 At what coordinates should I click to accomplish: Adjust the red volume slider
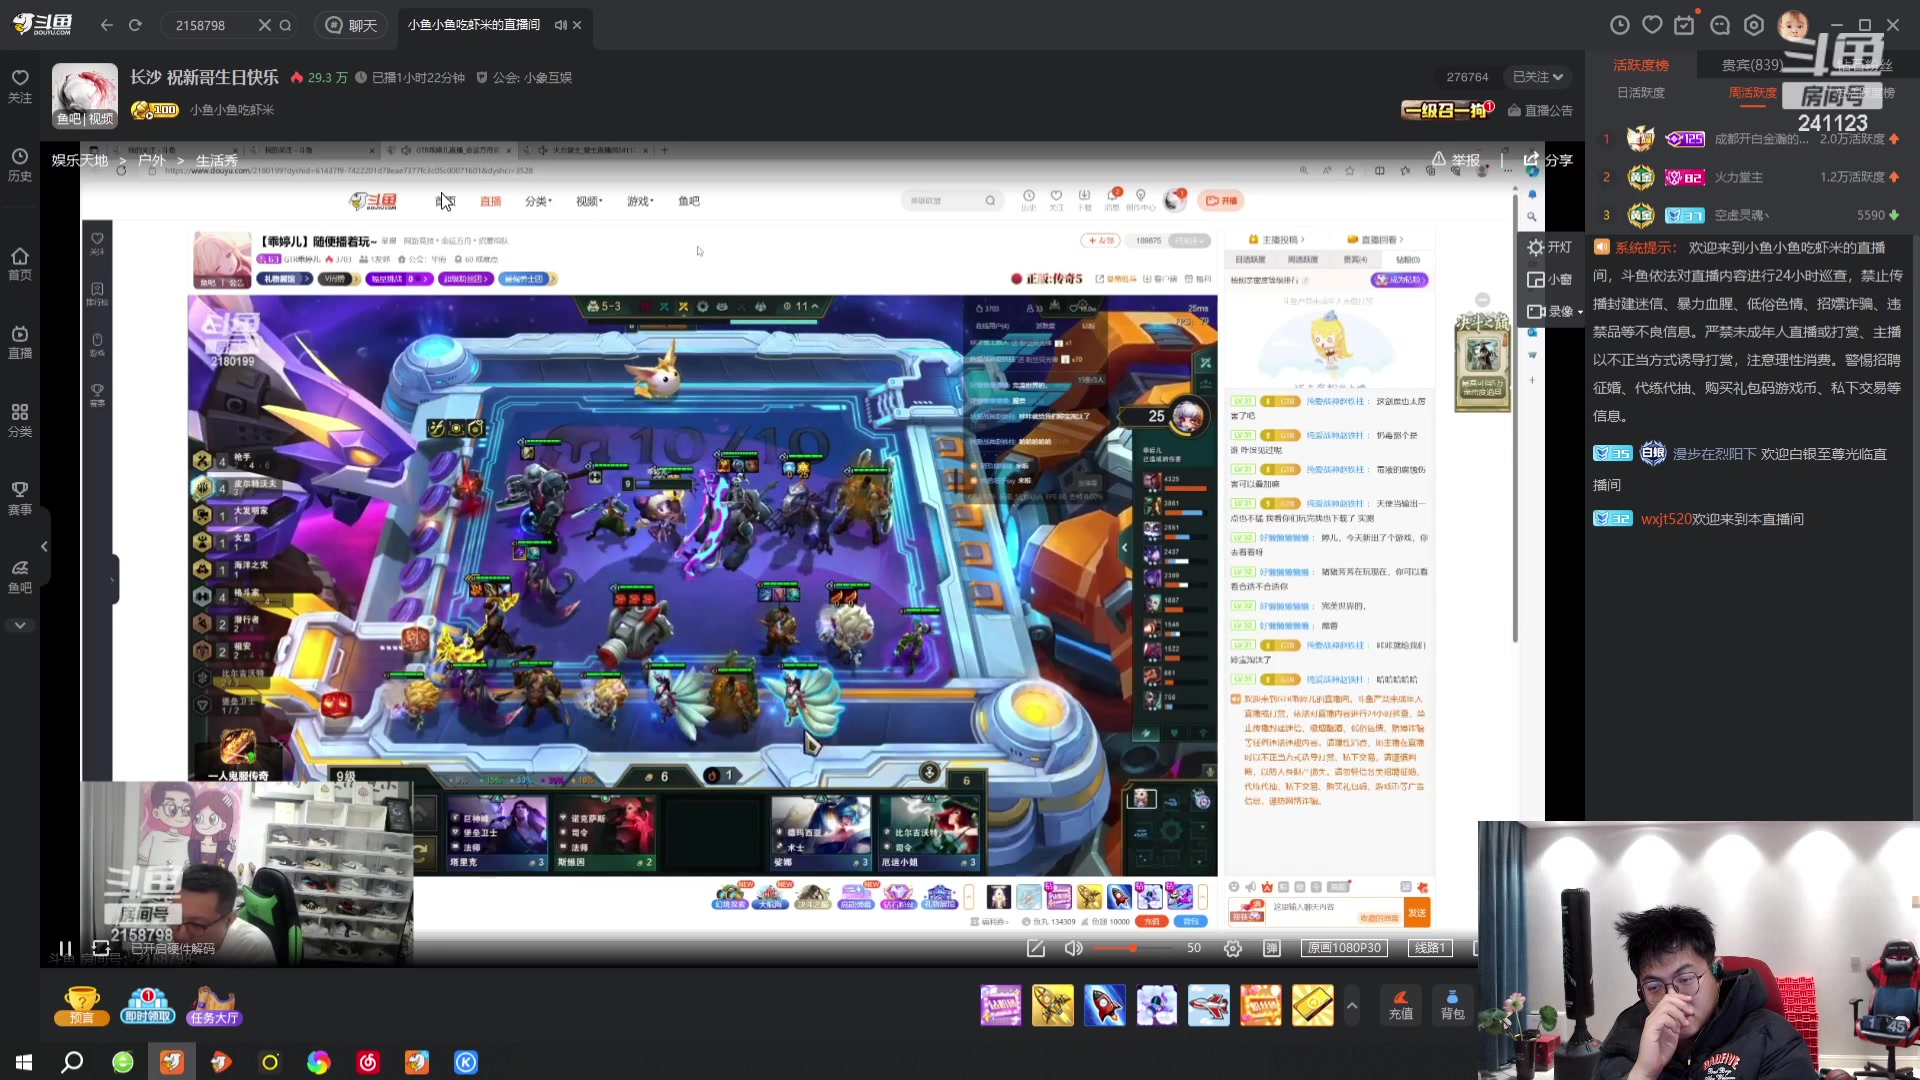pyautogui.click(x=1131, y=948)
